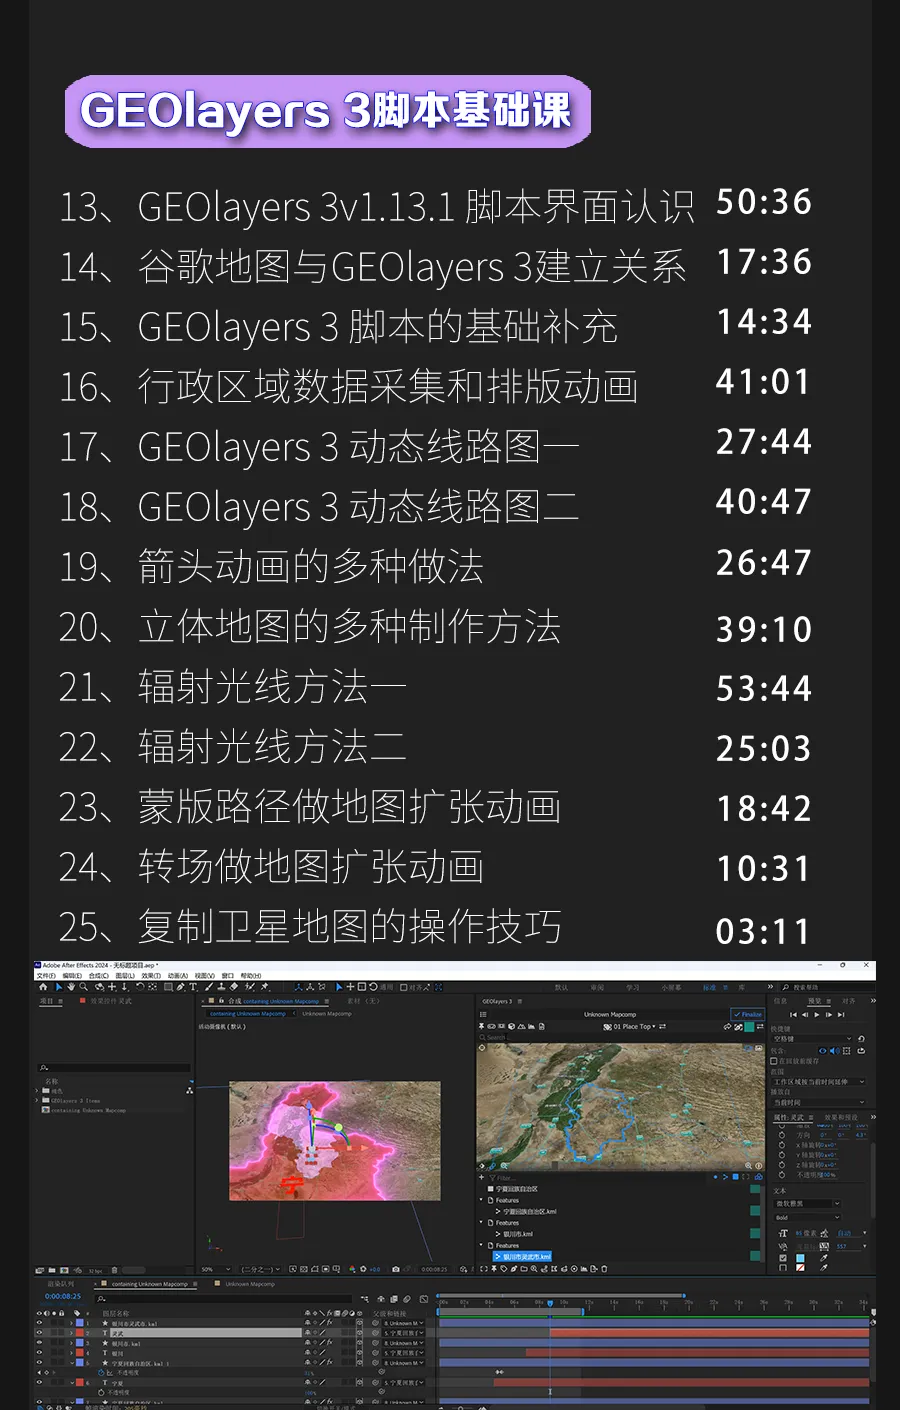Toggle the fill color checkbox in Properties

coord(782,1258)
